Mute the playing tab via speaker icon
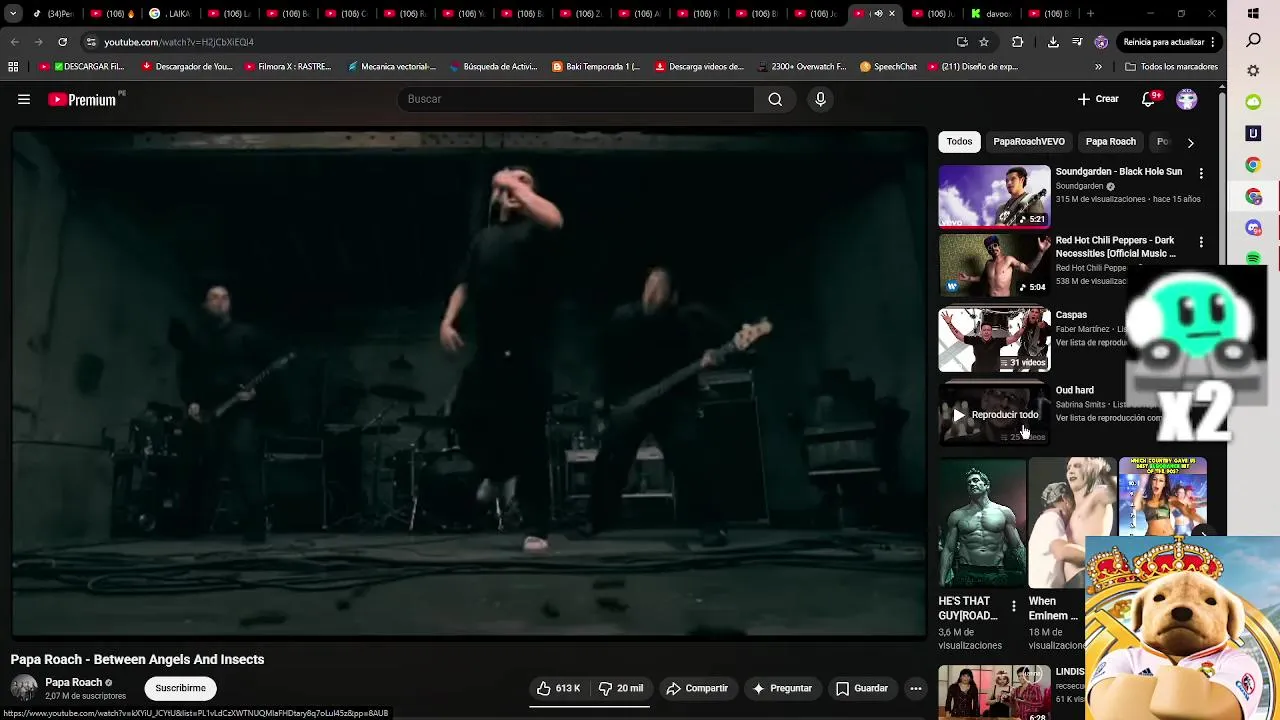Viewport: 1280px width, 720px height. tap(878, 14)
